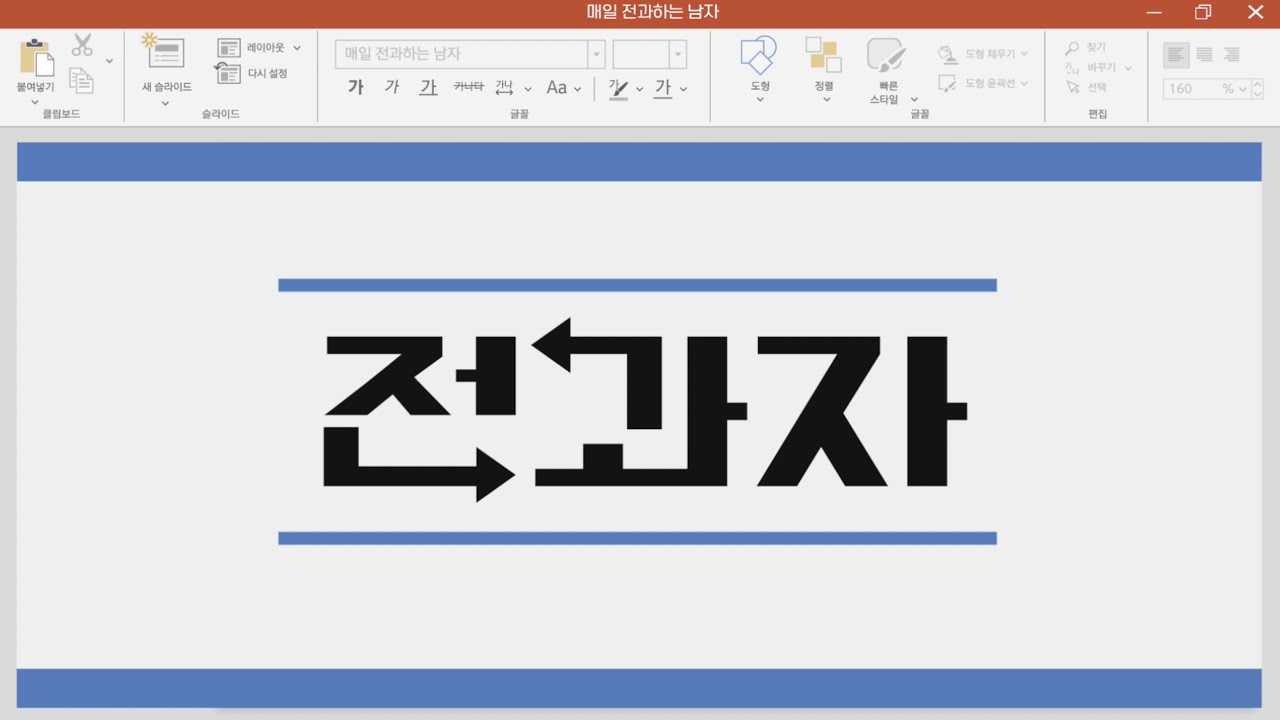Open the font name dropdown arrow
Viewport: 1280px width, 720px height.
coord(597,54)
